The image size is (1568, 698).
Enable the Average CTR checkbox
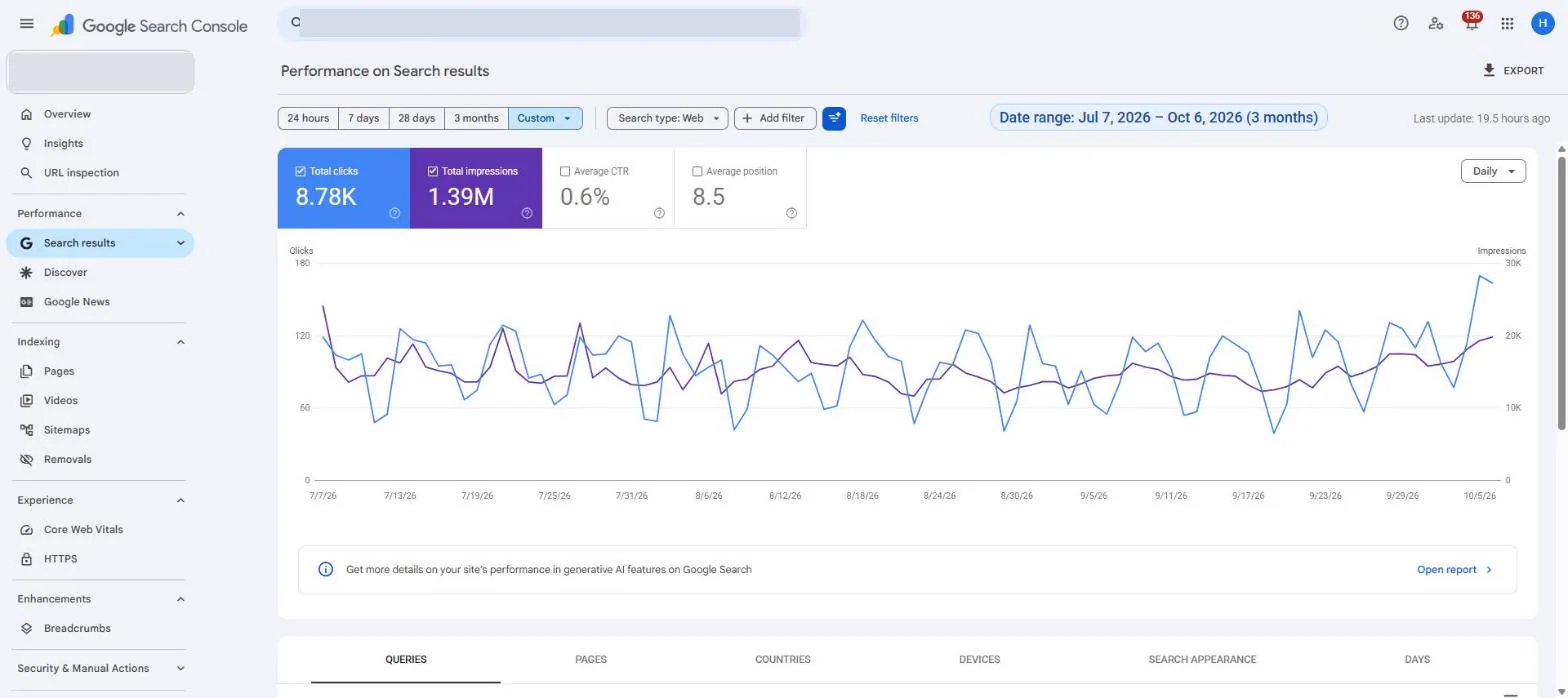click(565, 171)
